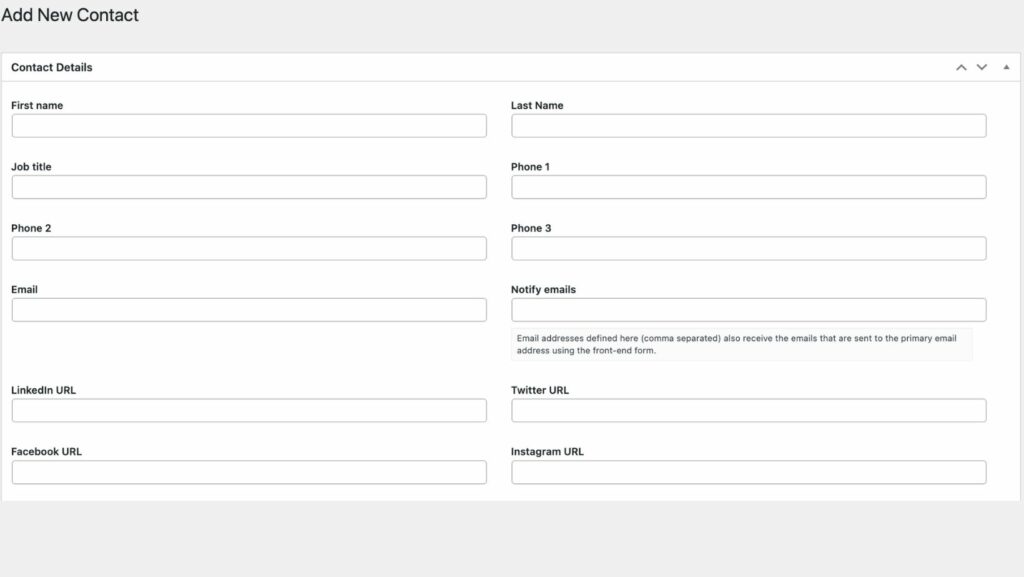Click the Contact Details panel title
The image size is (1024, 577).
click(52, 67)
